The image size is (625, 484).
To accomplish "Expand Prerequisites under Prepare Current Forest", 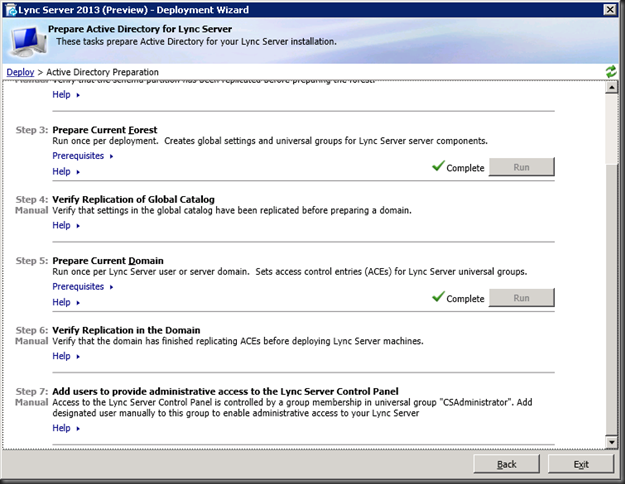I will pyautogui.click(x=83, y=156).
